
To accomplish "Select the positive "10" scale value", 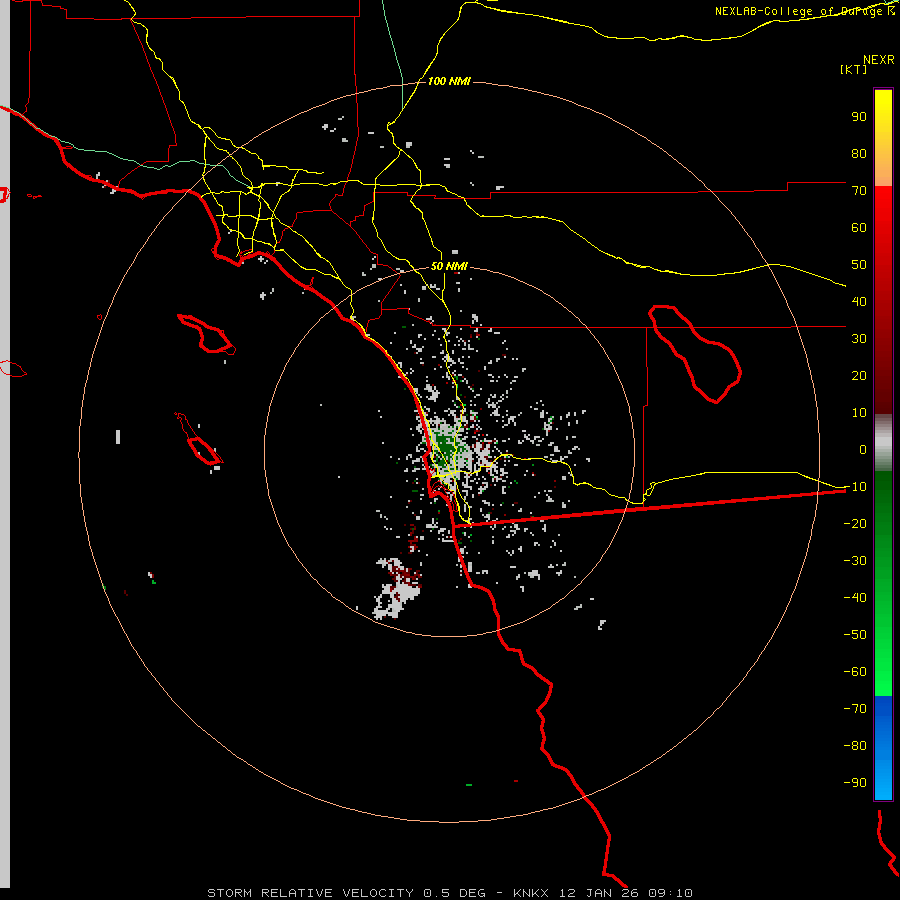I will click(859, 413).
